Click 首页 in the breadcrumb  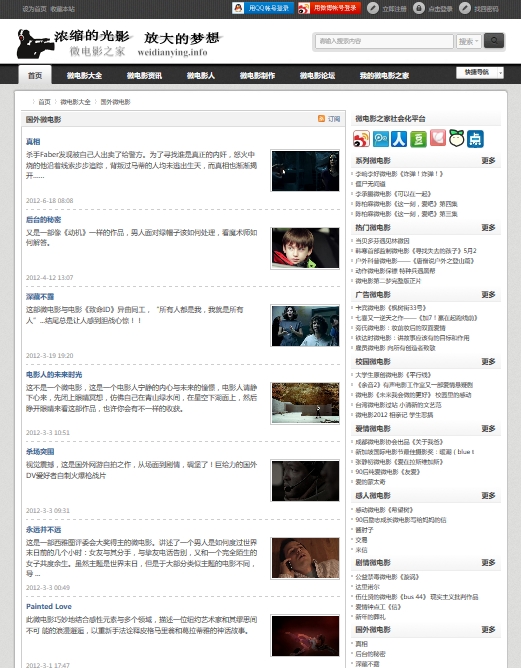click(44, 102)
